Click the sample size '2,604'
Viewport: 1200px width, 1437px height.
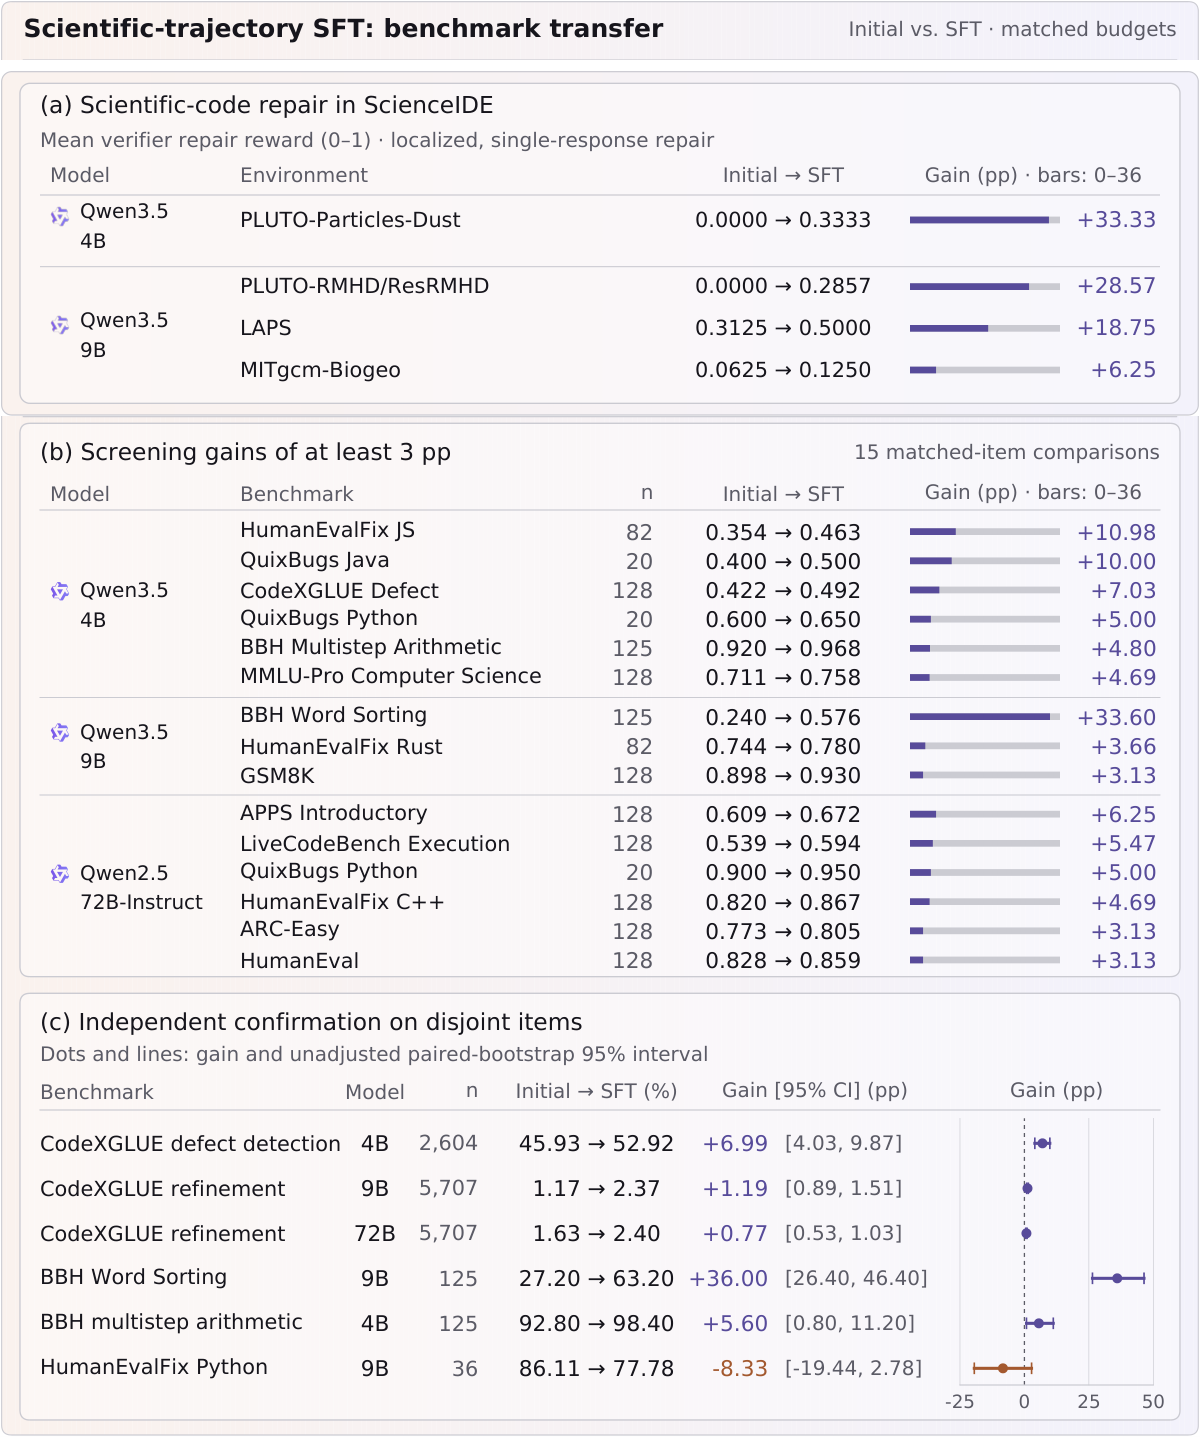448,1143
